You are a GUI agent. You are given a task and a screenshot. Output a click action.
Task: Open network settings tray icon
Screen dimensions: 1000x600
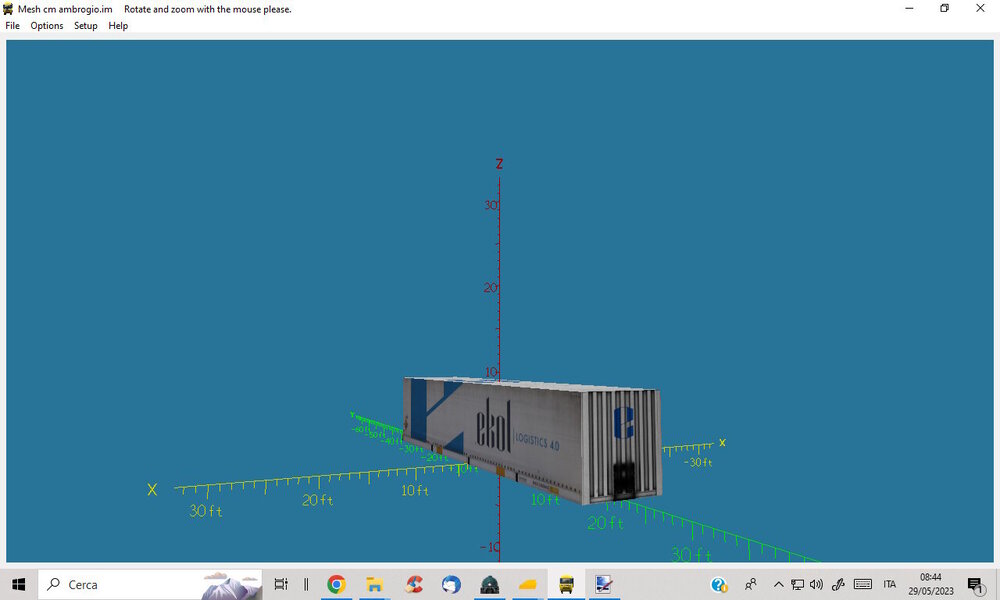[x=797, y=584]
